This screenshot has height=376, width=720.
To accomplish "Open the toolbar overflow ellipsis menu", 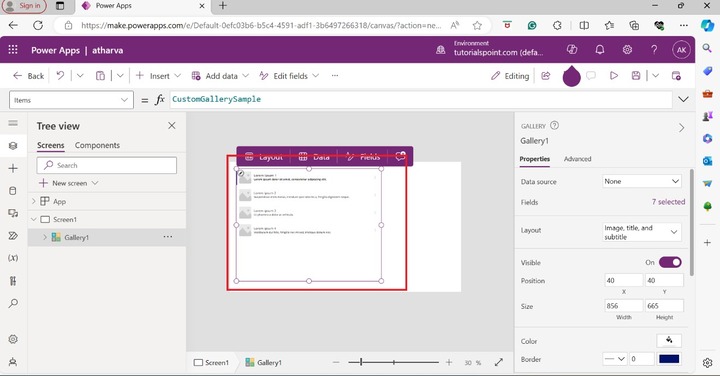I will coord(335,76).
